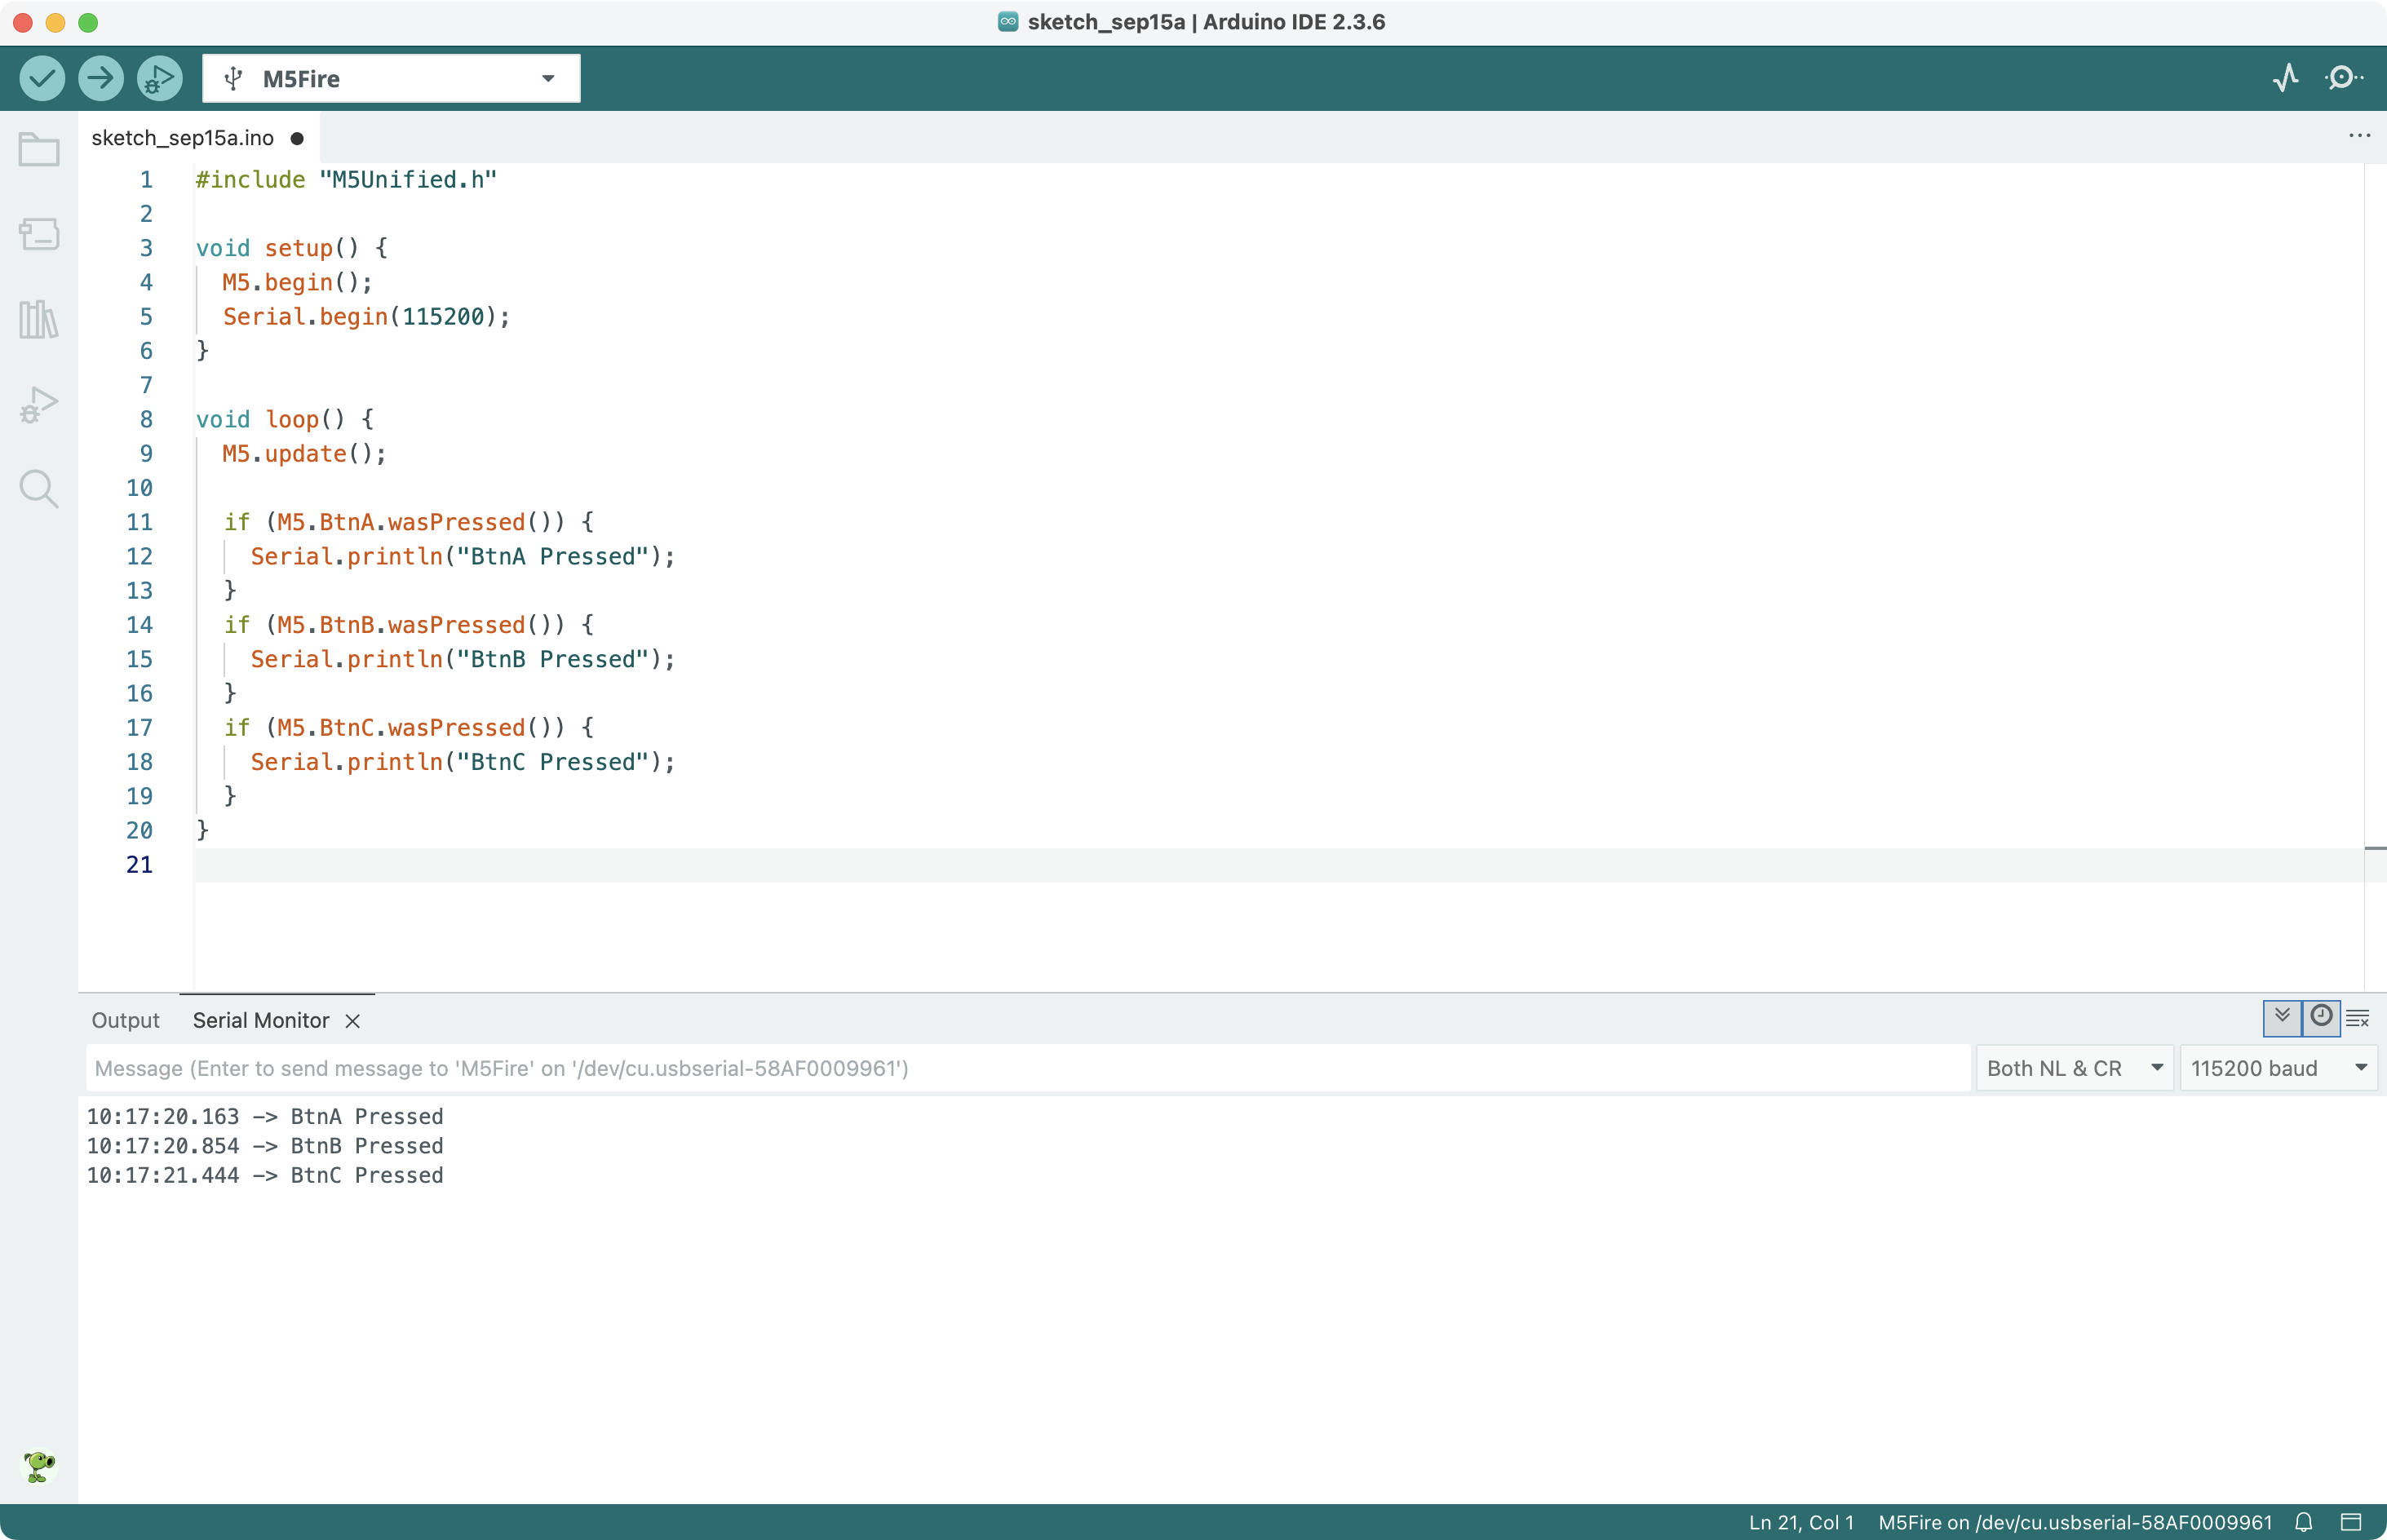
Task: Open the Both NL & CR line ending dropdown
Action: pos(2075,1068)
